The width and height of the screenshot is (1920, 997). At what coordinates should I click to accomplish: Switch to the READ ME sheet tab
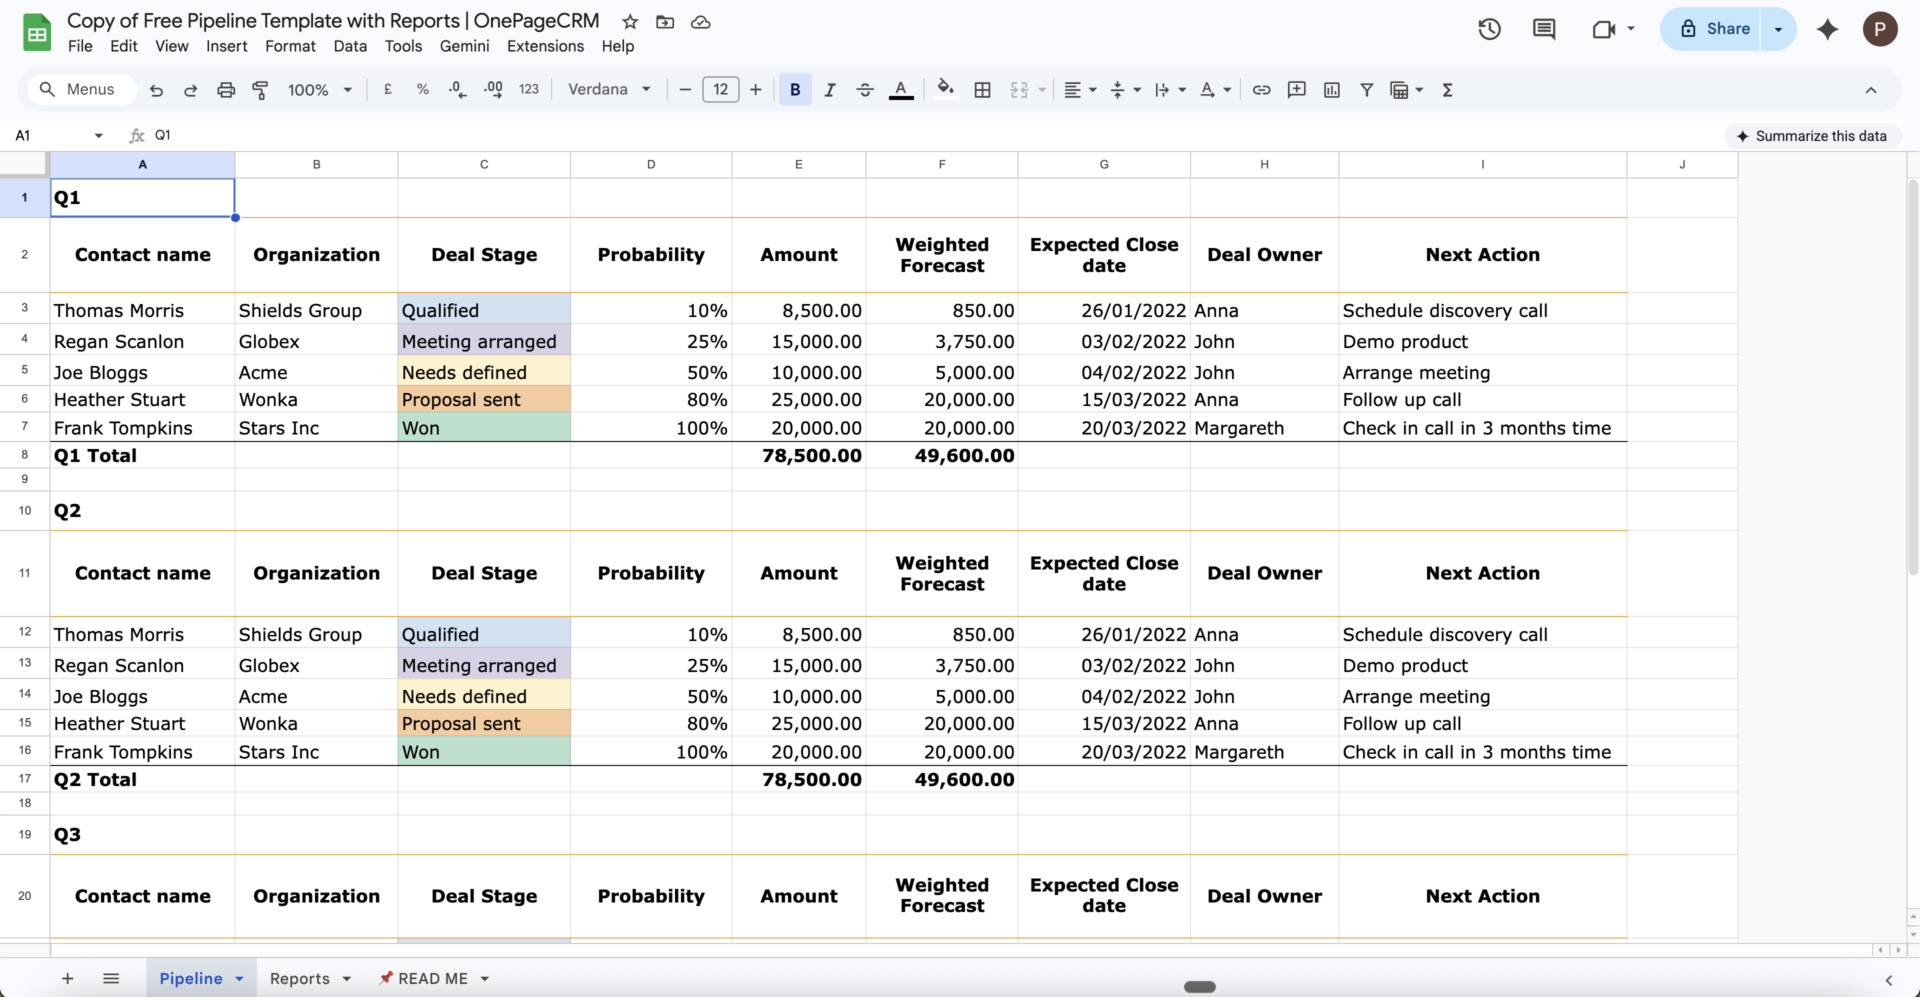click(433, 978)
